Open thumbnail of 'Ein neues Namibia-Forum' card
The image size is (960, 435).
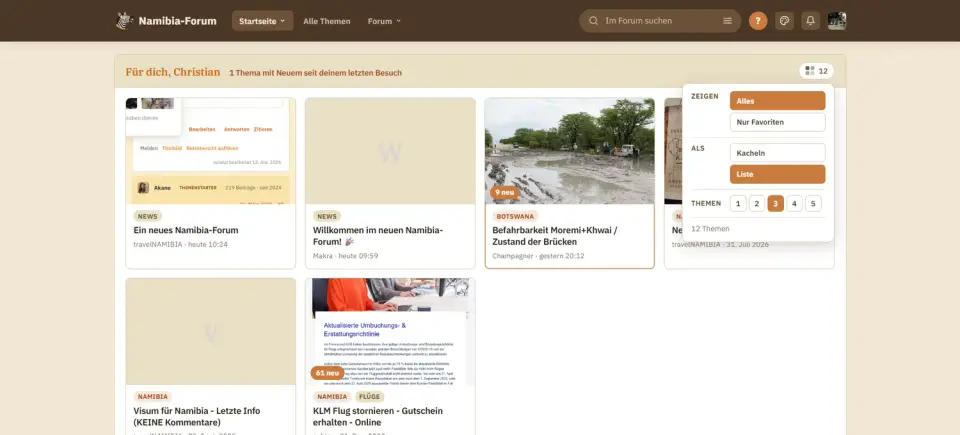click(x=211, y=151)
